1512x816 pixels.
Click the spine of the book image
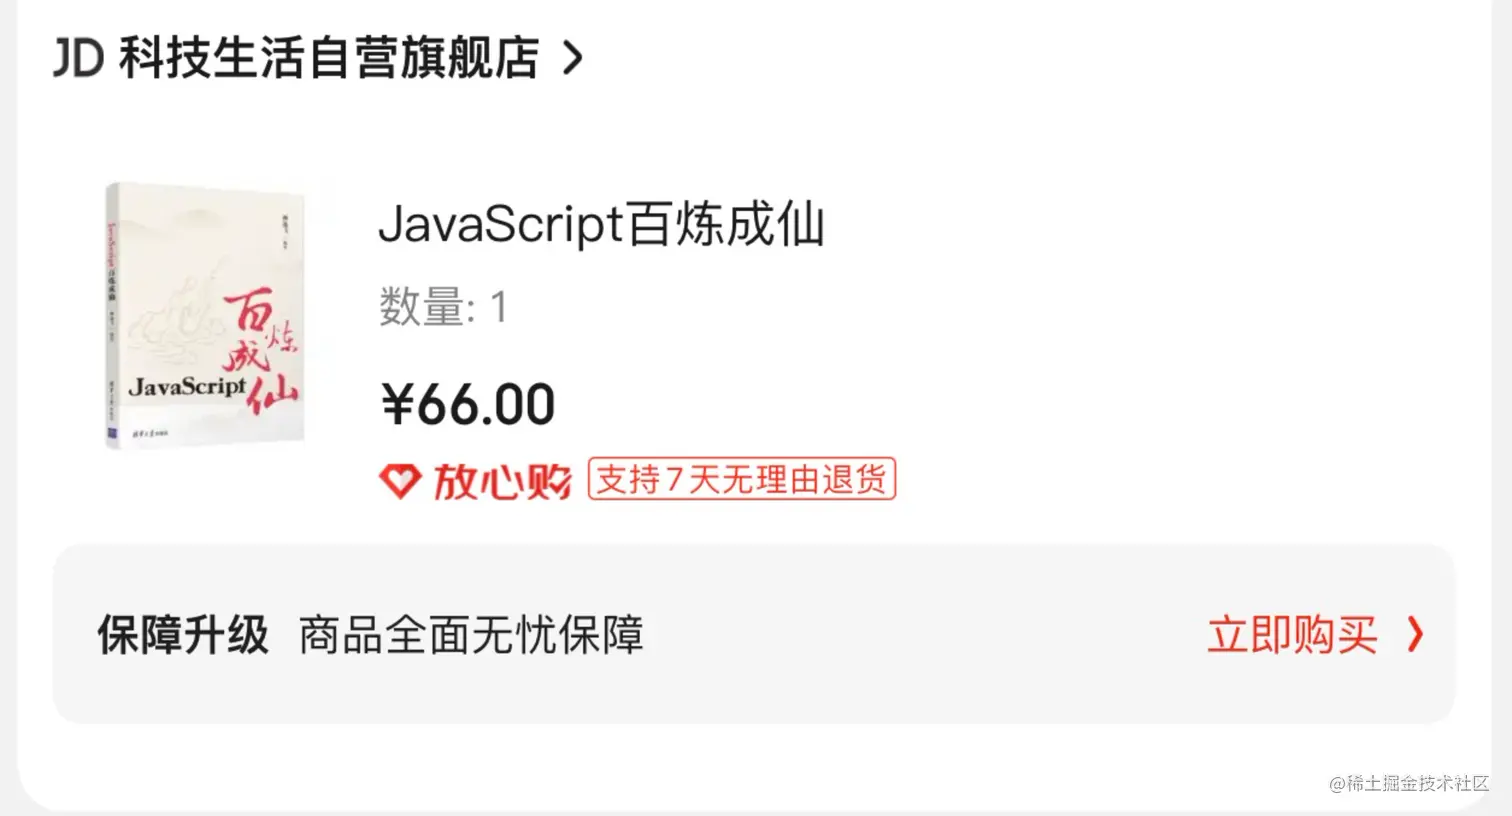point(112,314)
